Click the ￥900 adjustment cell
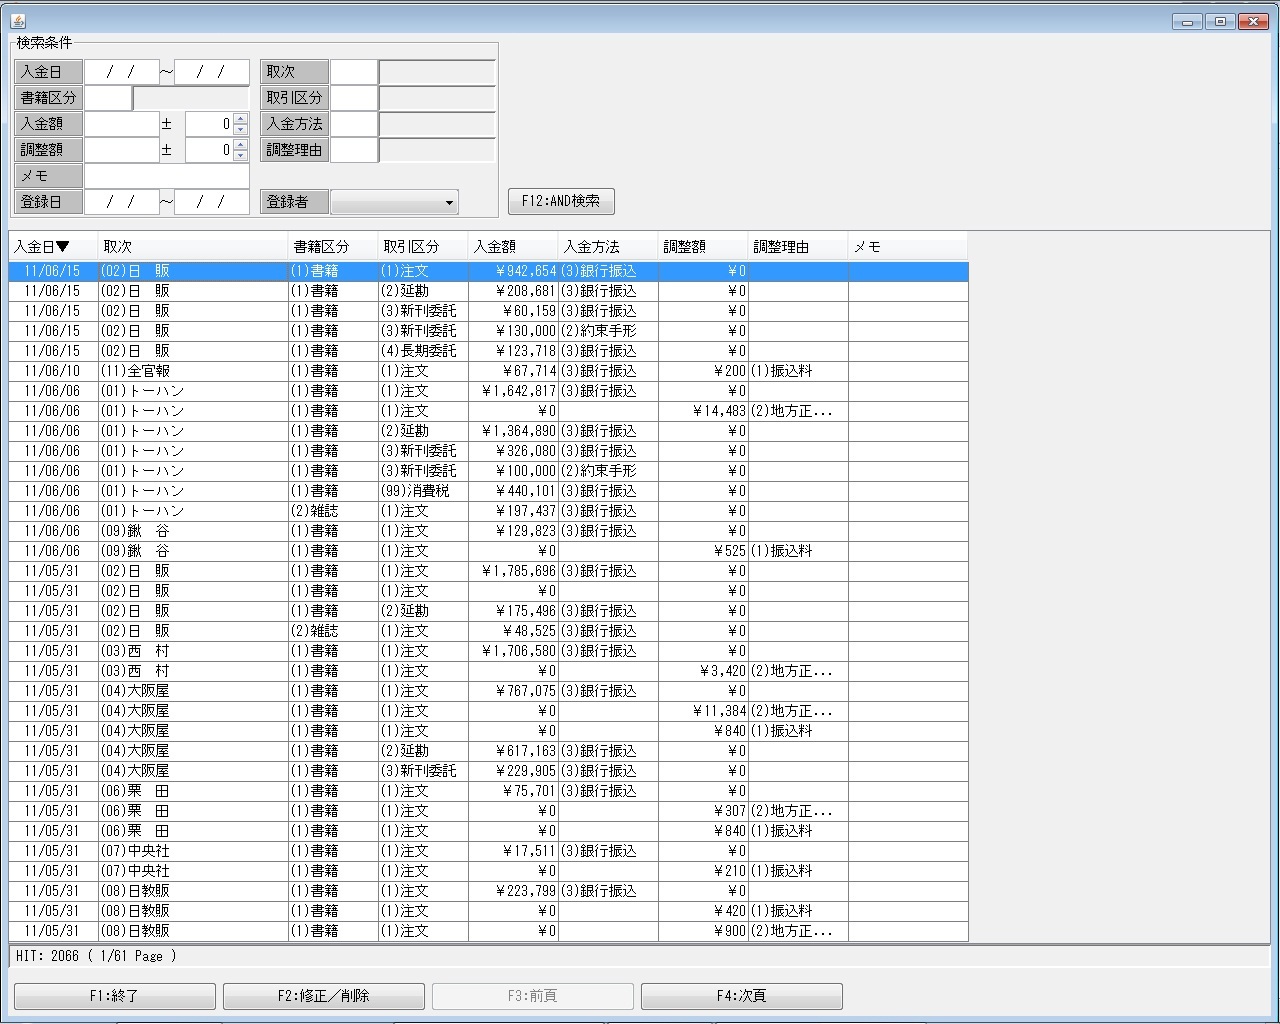The image size is (1280, 1024). [703, 931]
